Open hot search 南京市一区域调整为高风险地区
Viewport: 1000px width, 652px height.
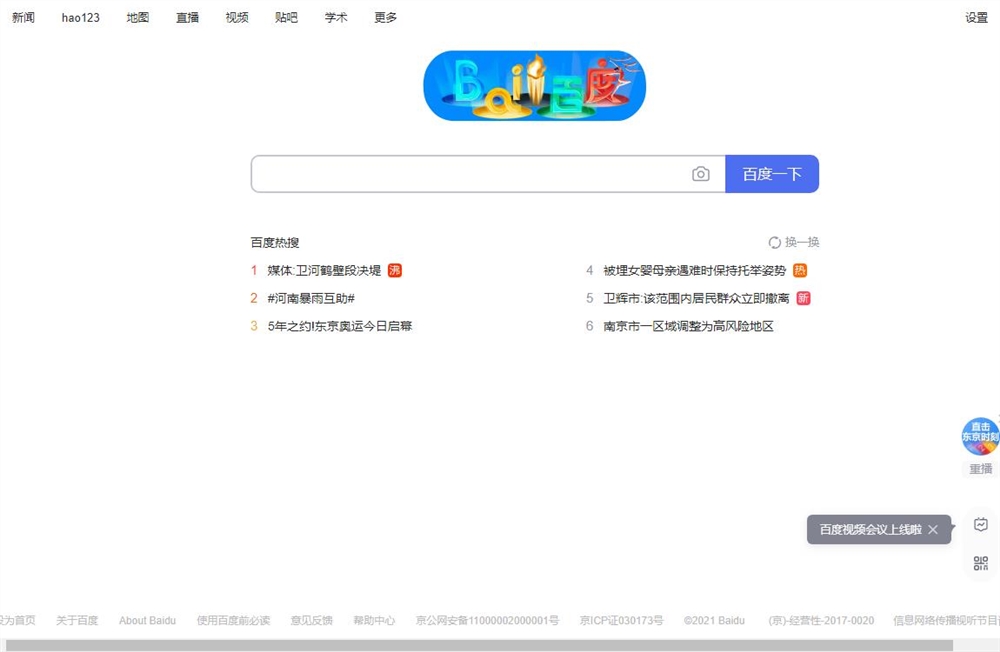[689, 326]
